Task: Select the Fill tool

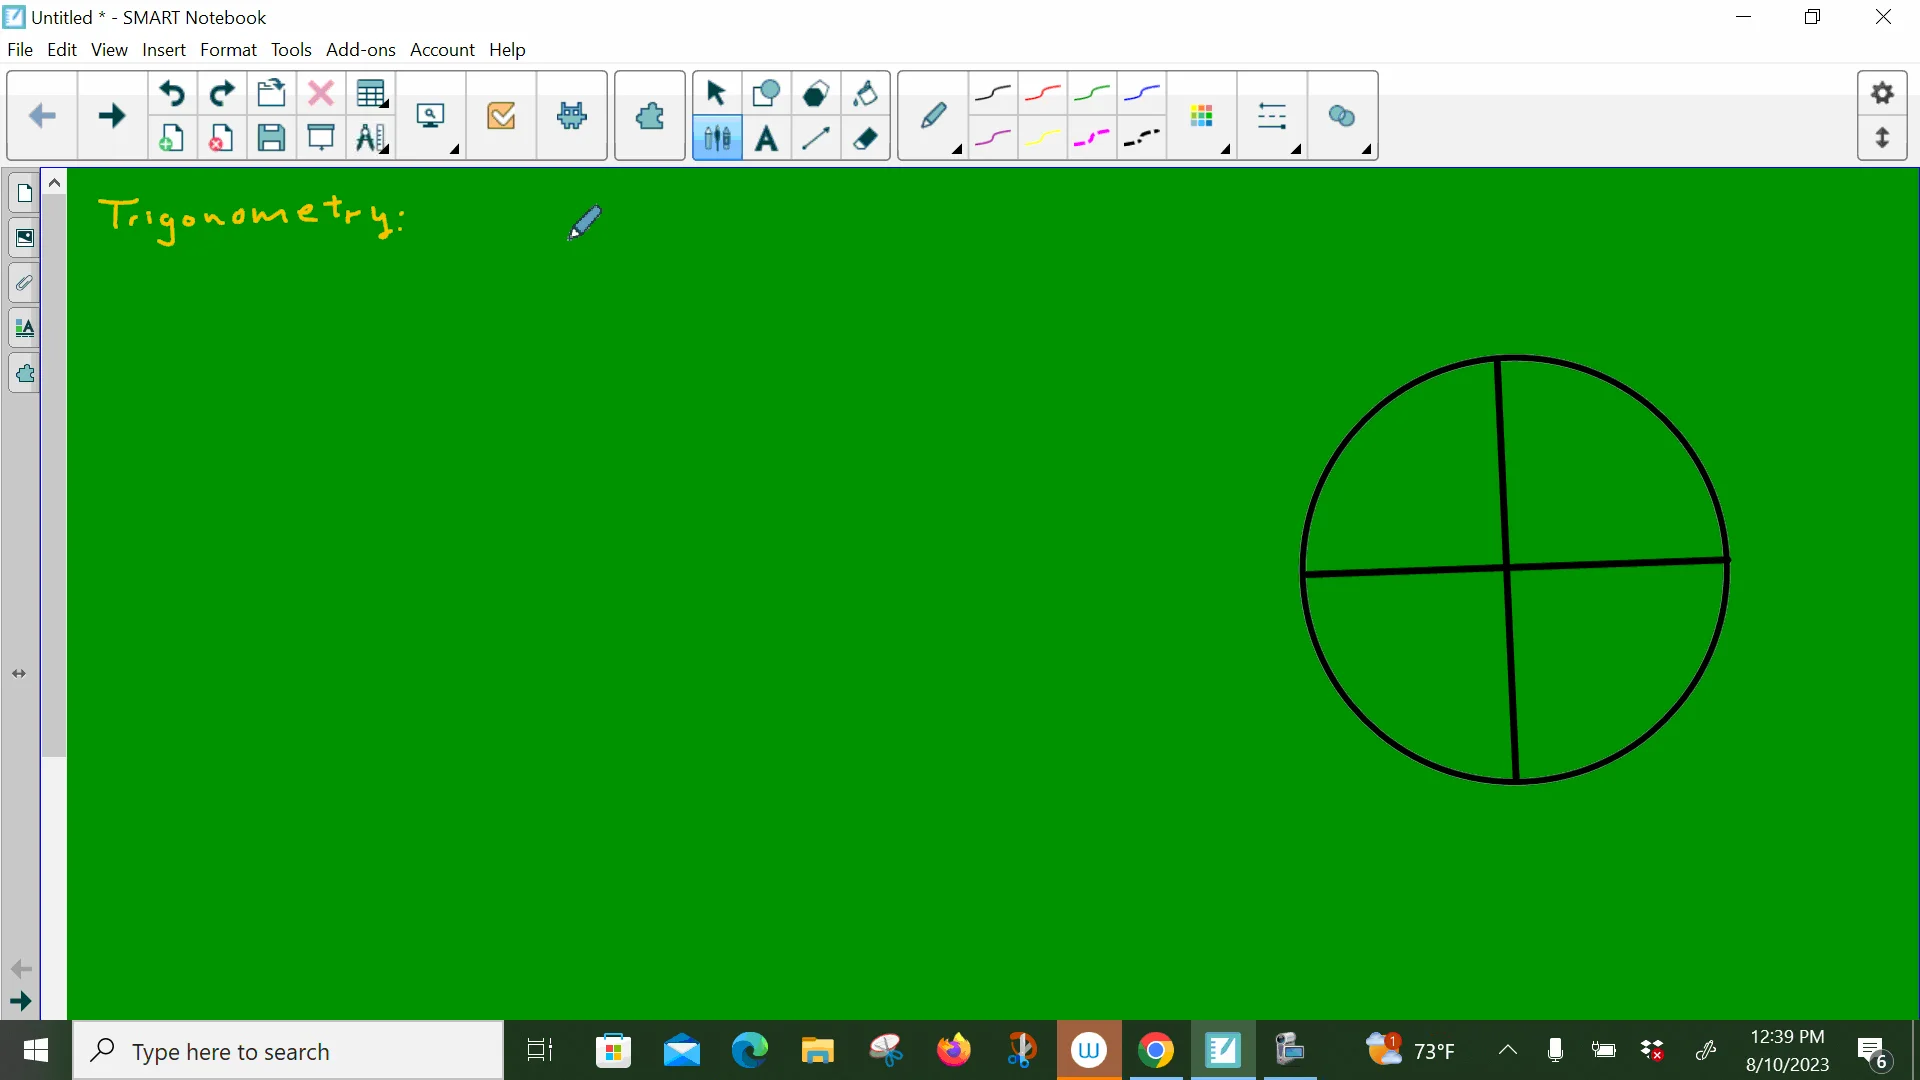Action: pos(865,93)
